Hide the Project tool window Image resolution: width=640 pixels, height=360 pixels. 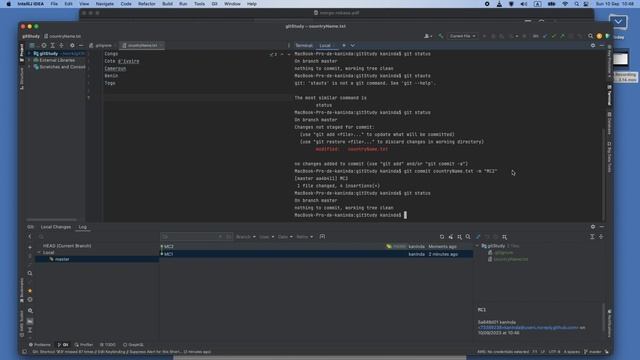[81, 45]
